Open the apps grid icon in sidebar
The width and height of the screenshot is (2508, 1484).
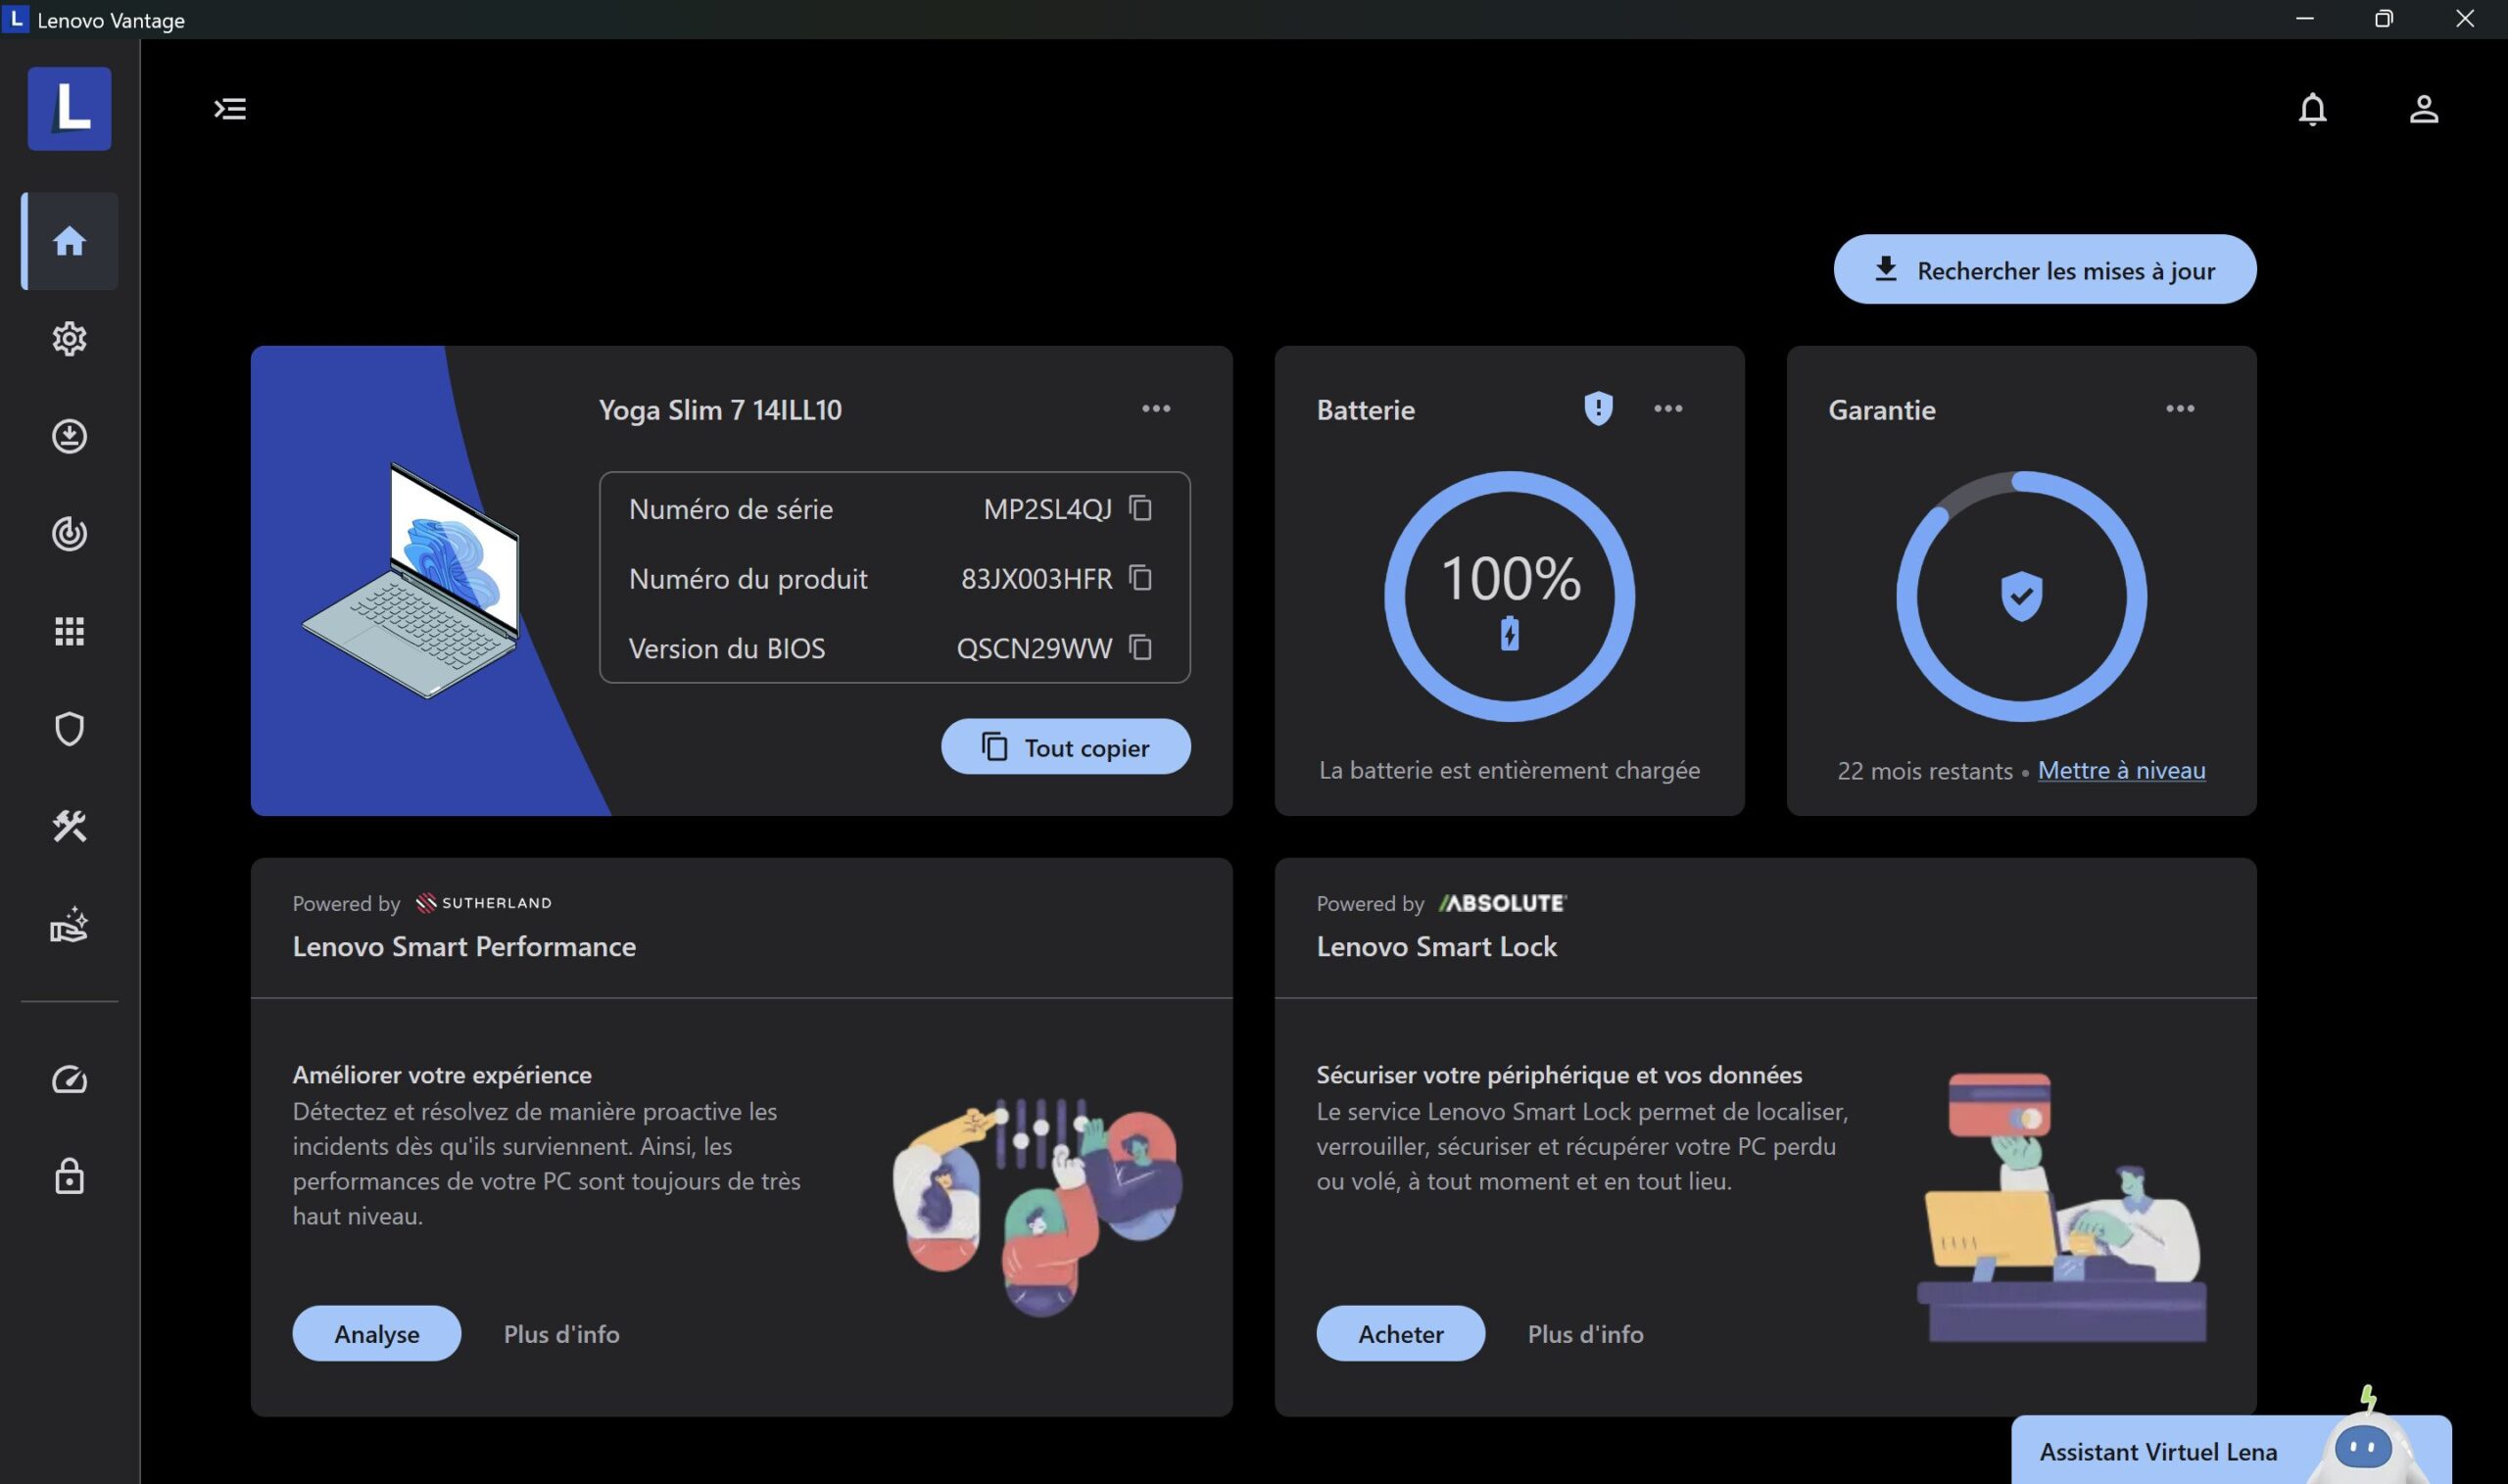coord(69,631)
